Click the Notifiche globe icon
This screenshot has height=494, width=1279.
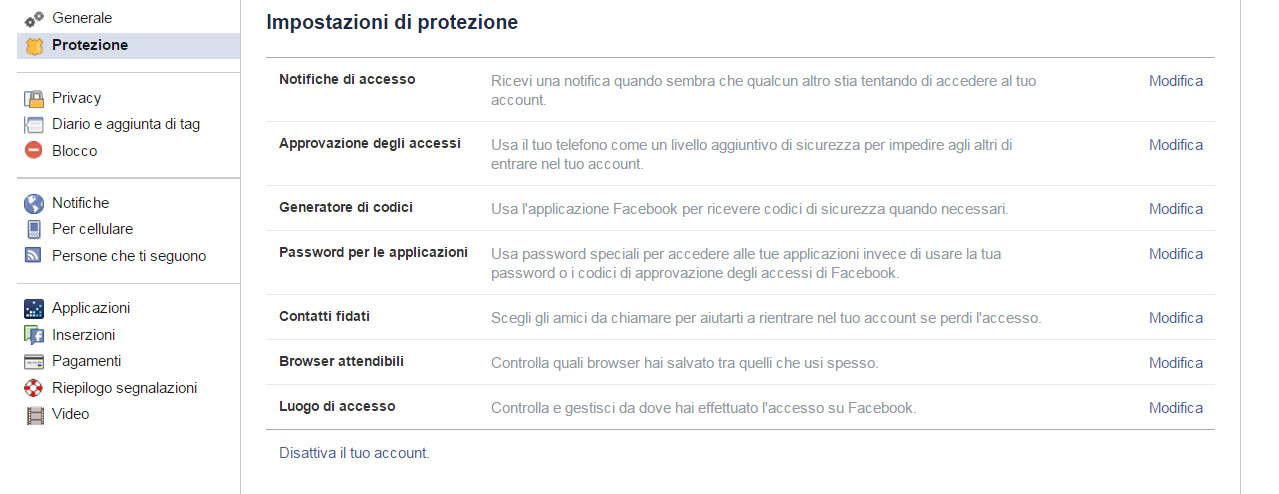click(x=34, y=203)
